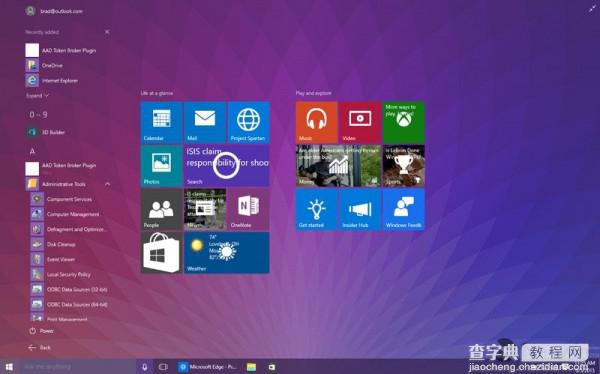
Task: Open the Store icon on the taskbar
Action: (271, 367)
